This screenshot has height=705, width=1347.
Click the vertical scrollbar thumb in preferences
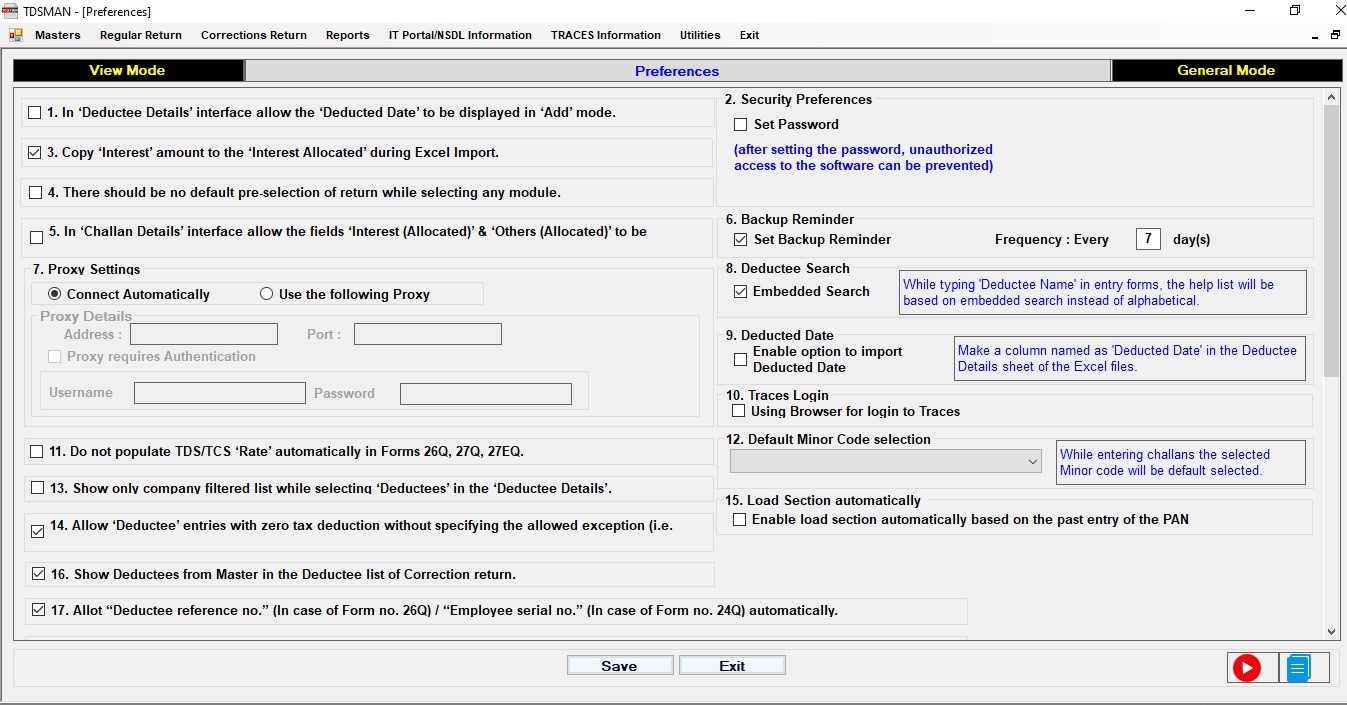1331,240
